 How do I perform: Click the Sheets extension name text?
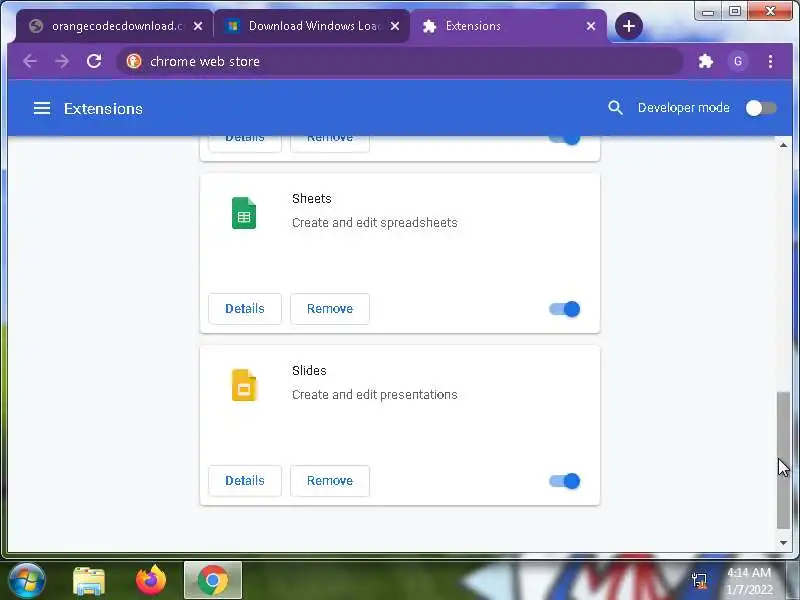coord(312,198)
